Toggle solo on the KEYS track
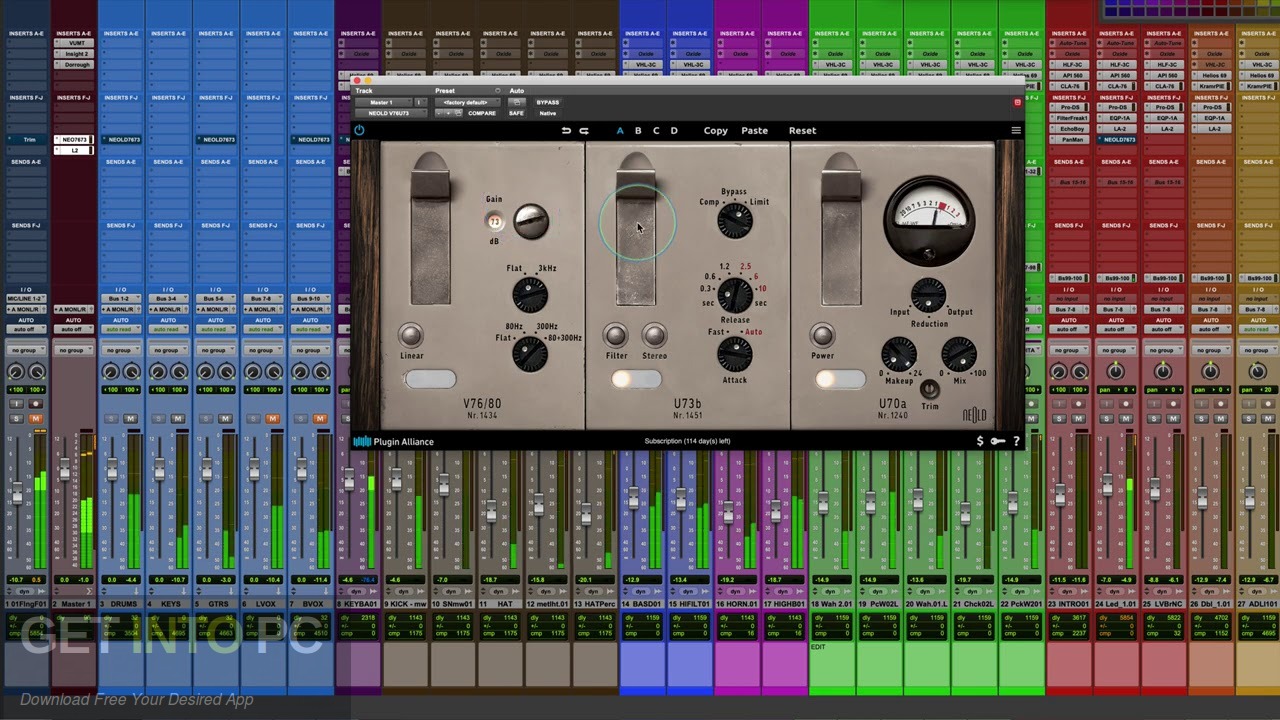This screenshot has height=720, width=1280. 159,418
